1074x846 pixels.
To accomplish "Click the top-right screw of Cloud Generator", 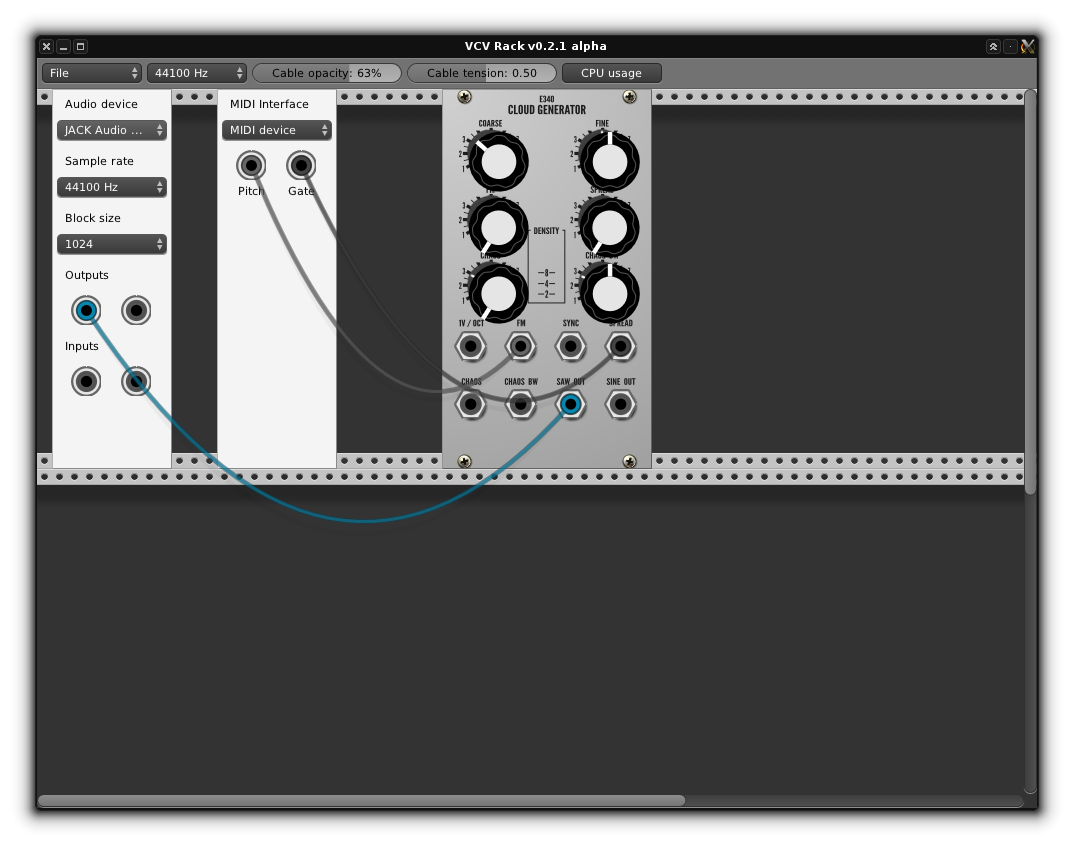I will point(629,97).
